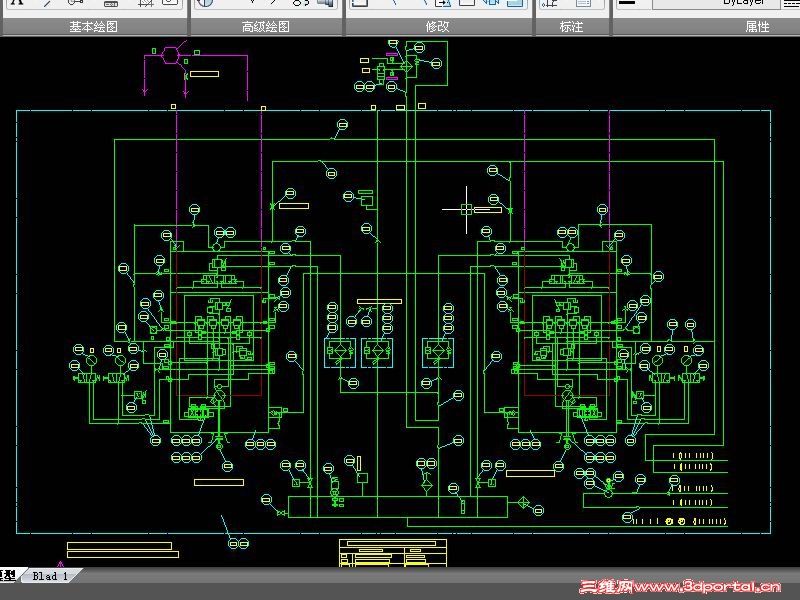This screenshot has height=600, width=800.
Task: Switch to the Blad 1 layout tab
Action: 50,576
